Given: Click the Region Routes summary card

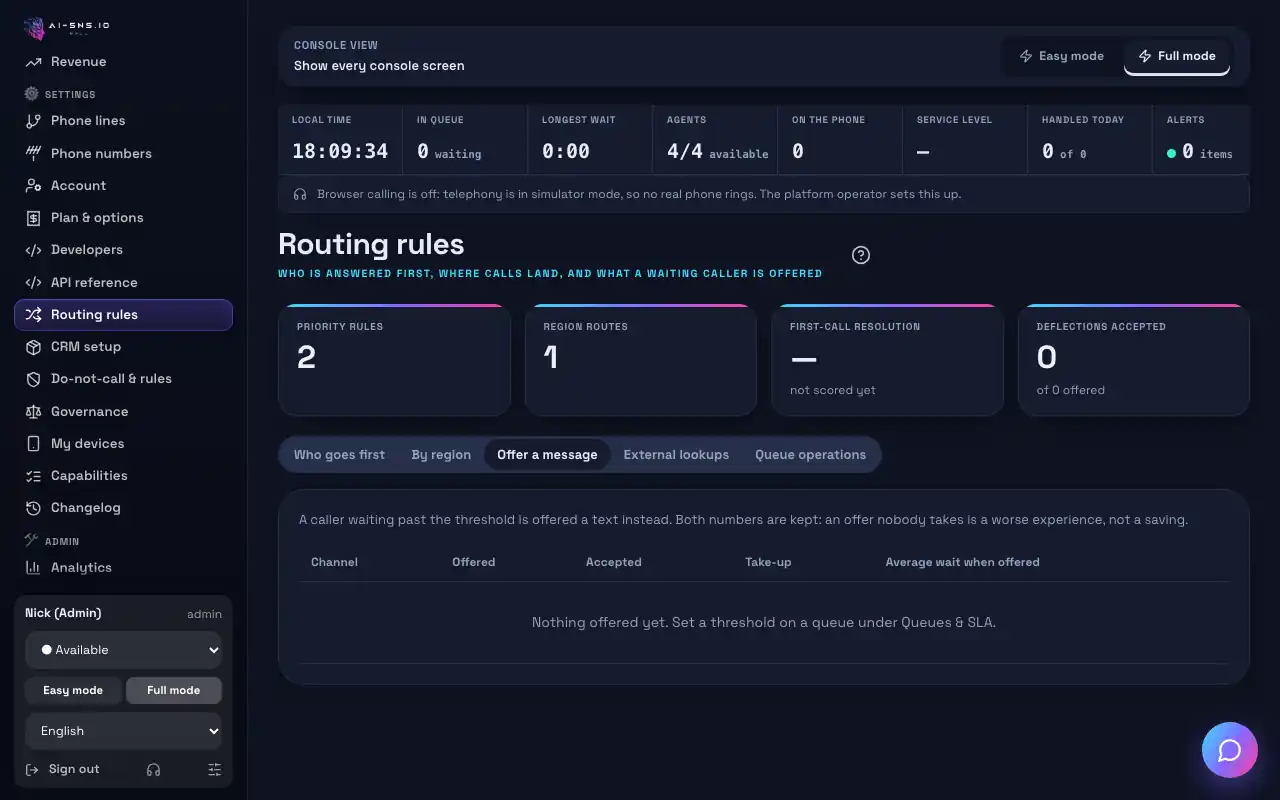Looking at the screenshot, I should [x=641, y=360].
